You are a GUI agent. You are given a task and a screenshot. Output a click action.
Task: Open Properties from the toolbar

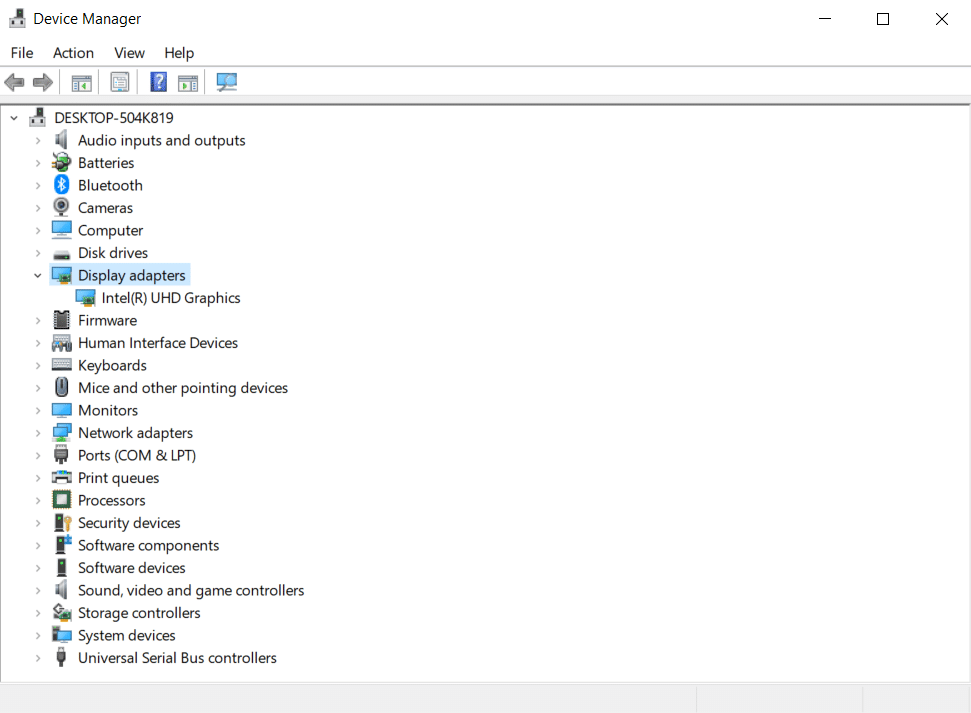click(119, 81)
